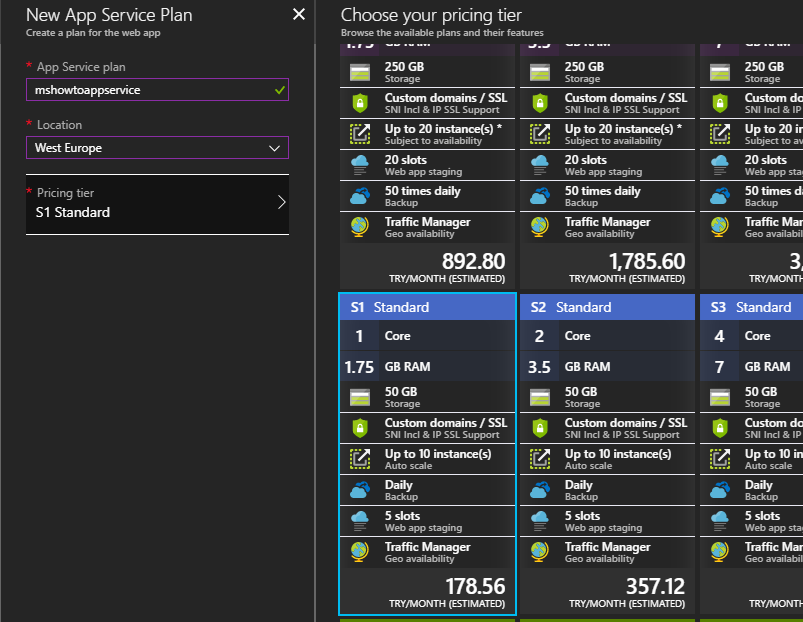The height and width of the screenshot is (622, 803).
Task: Click the 4 Core row in S3 Standard card
Action: [x=751, y=336]
